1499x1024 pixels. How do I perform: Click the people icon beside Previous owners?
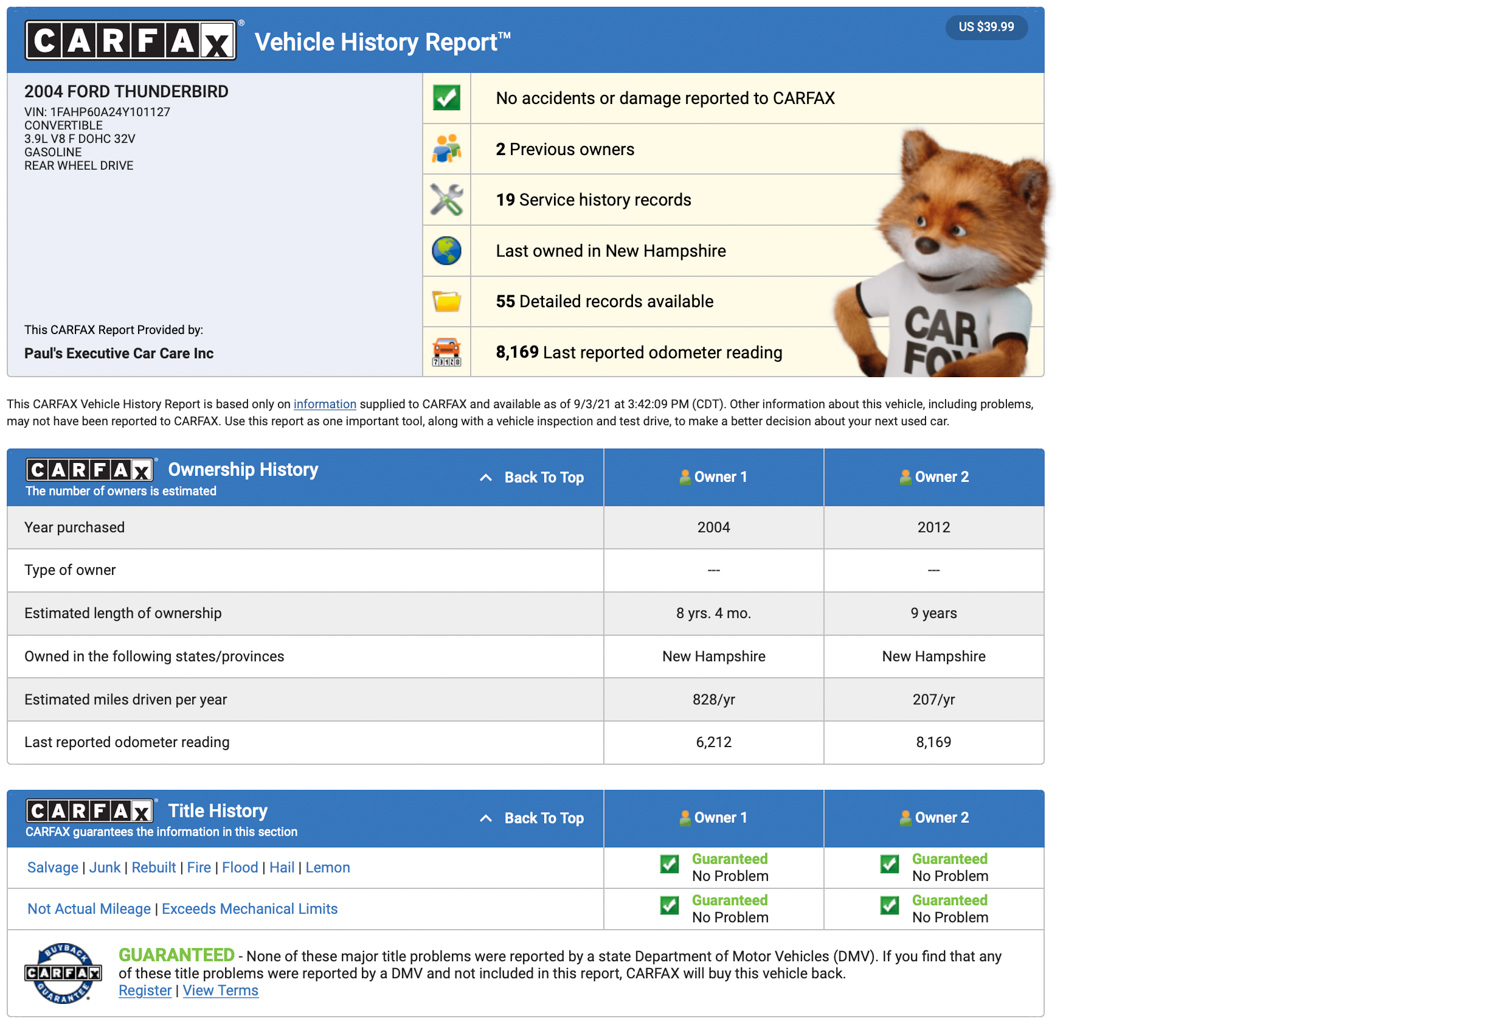click(x=446, y=149)
